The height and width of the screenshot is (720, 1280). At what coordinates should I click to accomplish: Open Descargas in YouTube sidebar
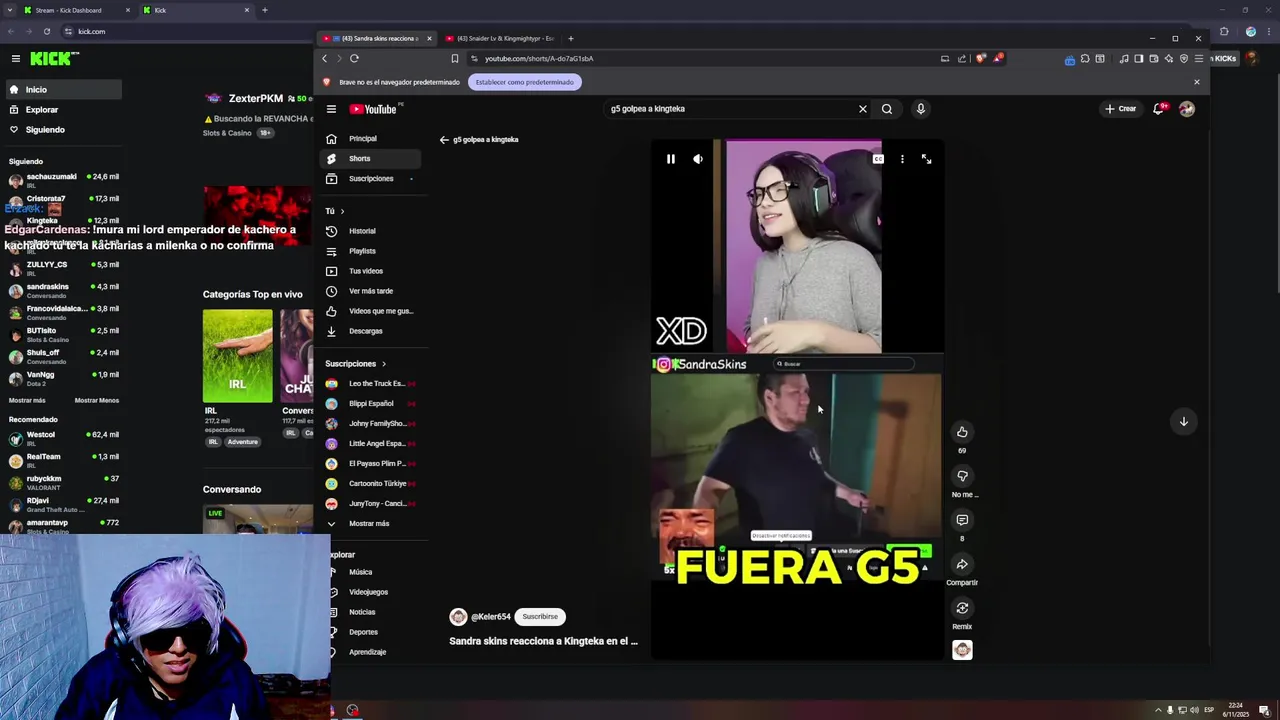(x=370, y=331)
